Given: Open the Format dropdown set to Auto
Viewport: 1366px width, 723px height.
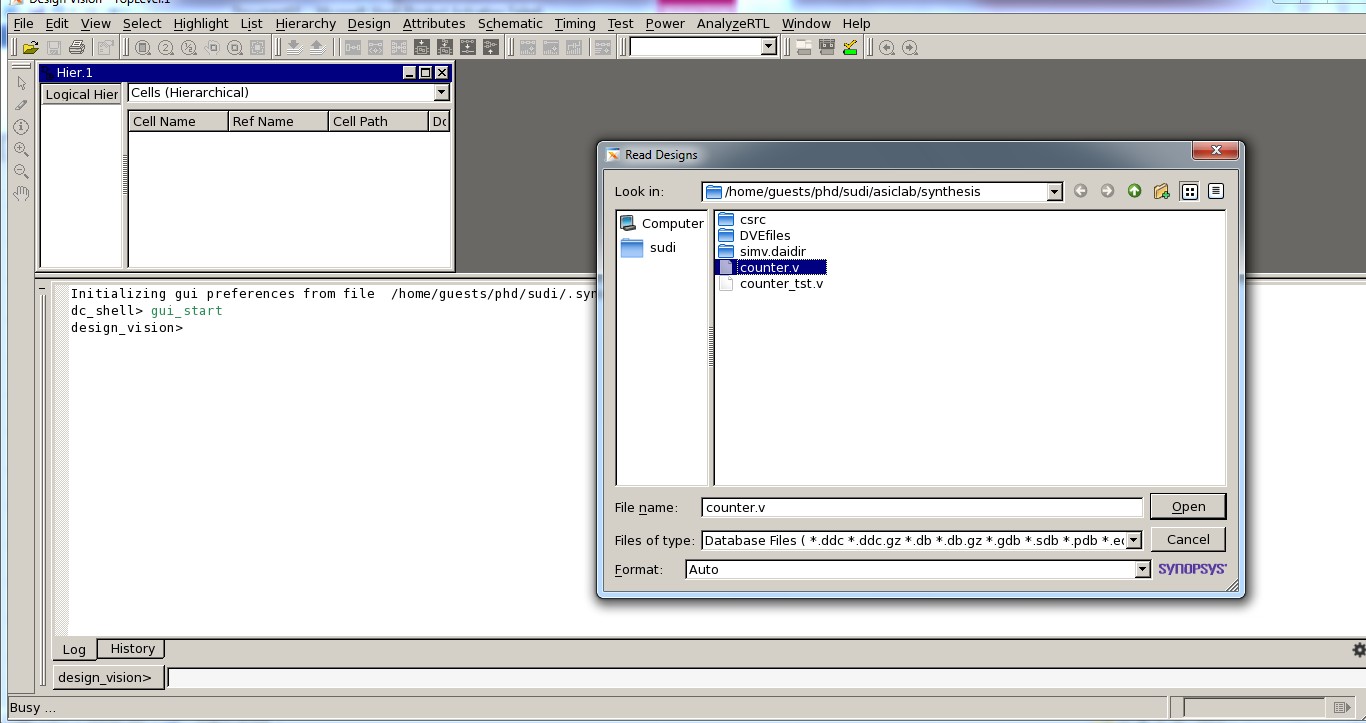Looking at the screenshot, I should (1142, 569).
